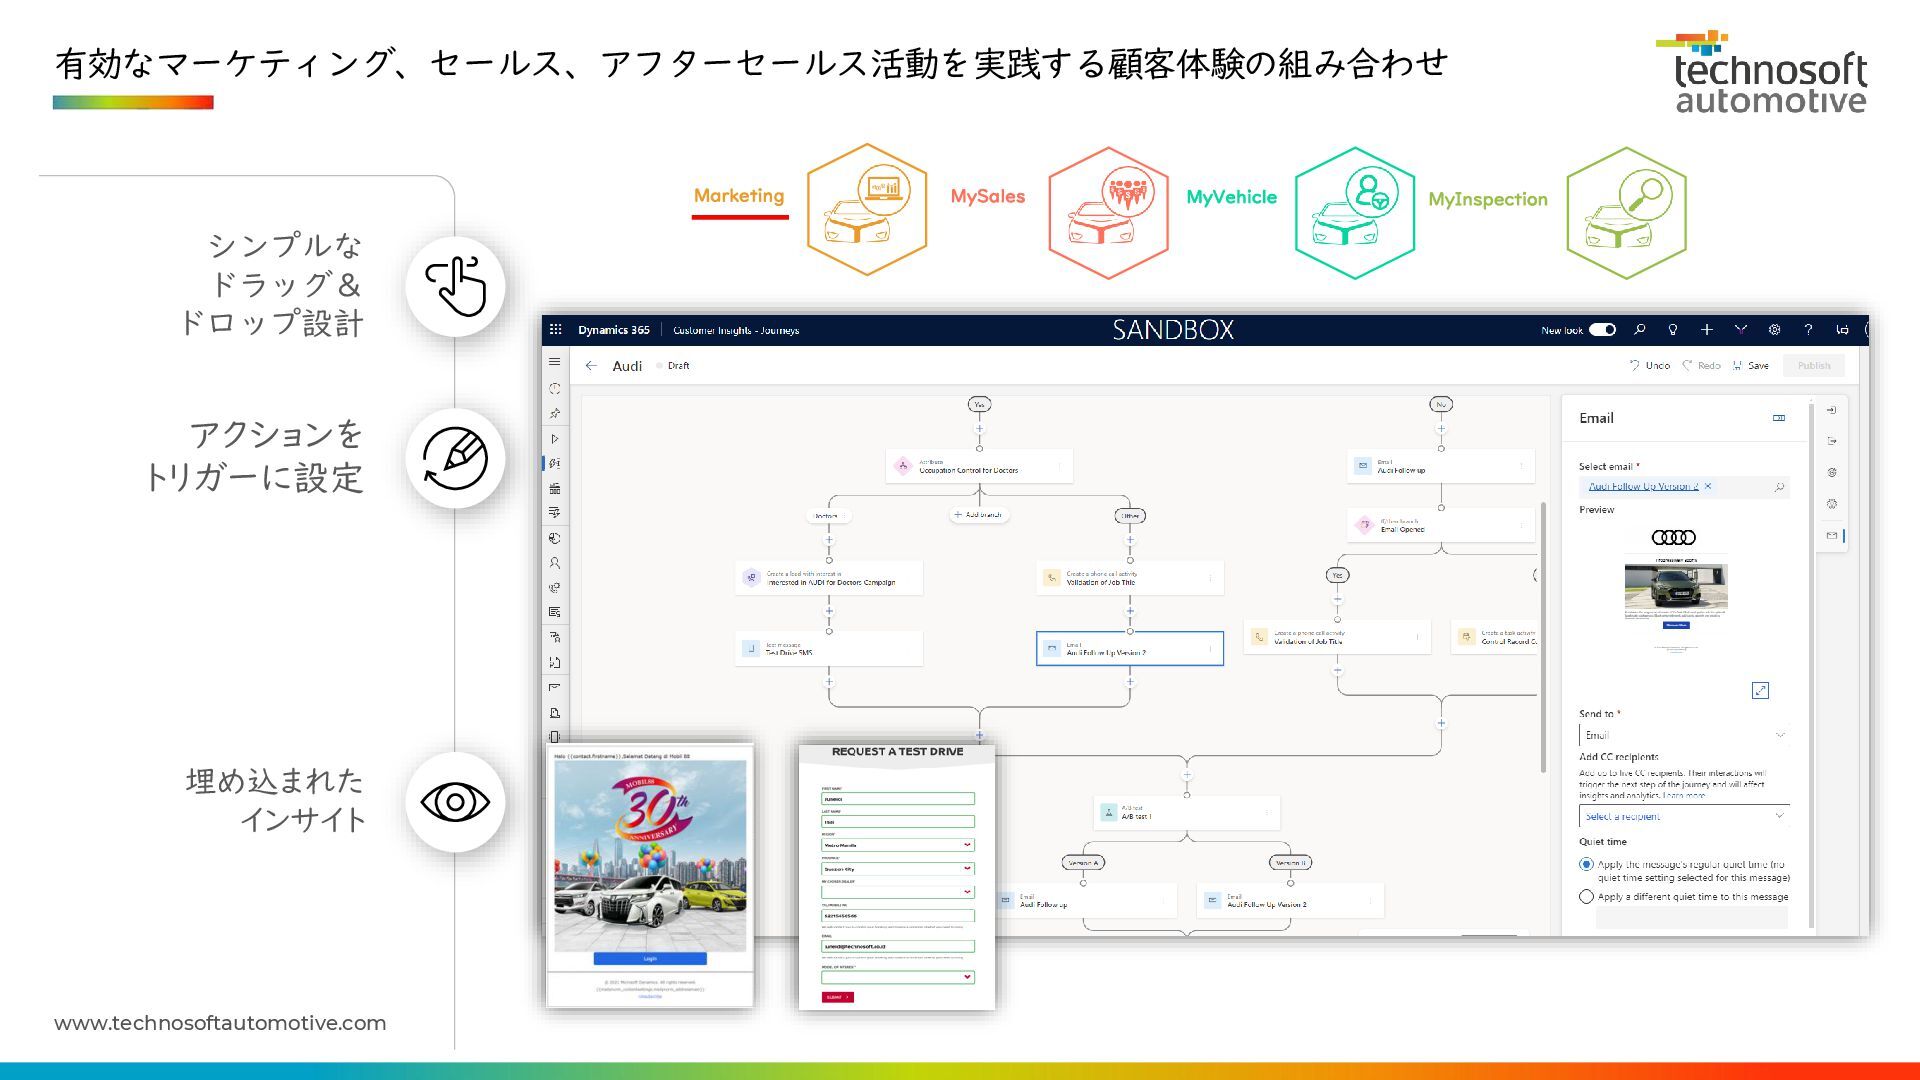The height and width of the screenshot is (1080, 1920).
Task: Open the Audi Follow Up Version 2 email link
Action: [x=1643, y=486]
